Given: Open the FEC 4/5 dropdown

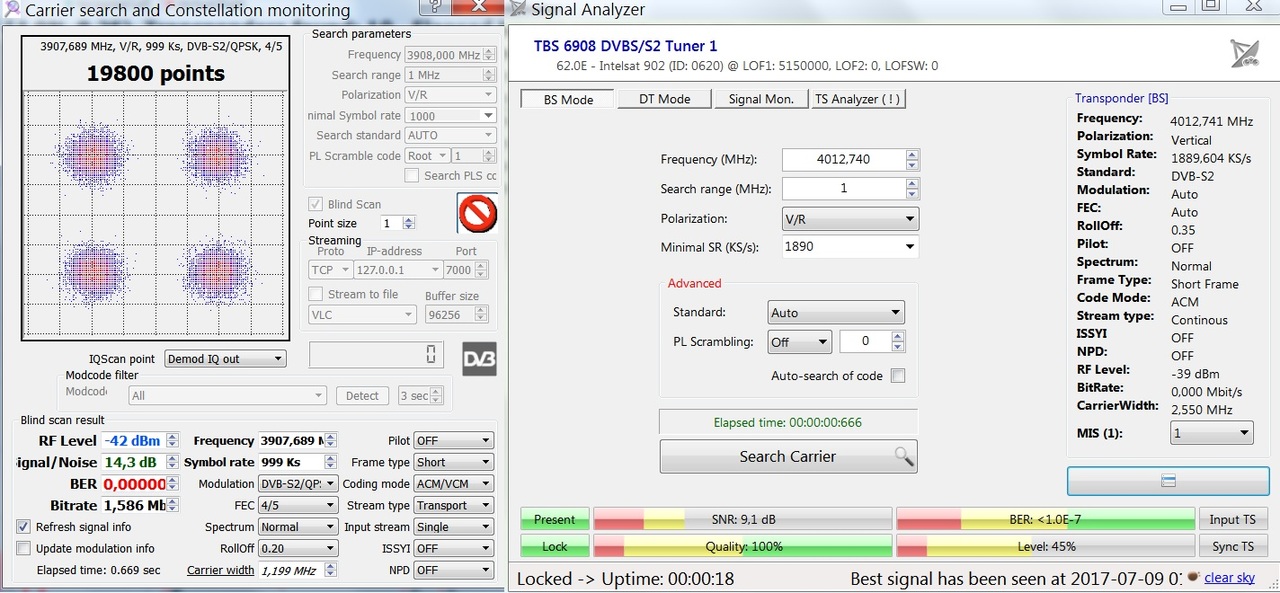Looking at the screenshot, I should [297, 505].
